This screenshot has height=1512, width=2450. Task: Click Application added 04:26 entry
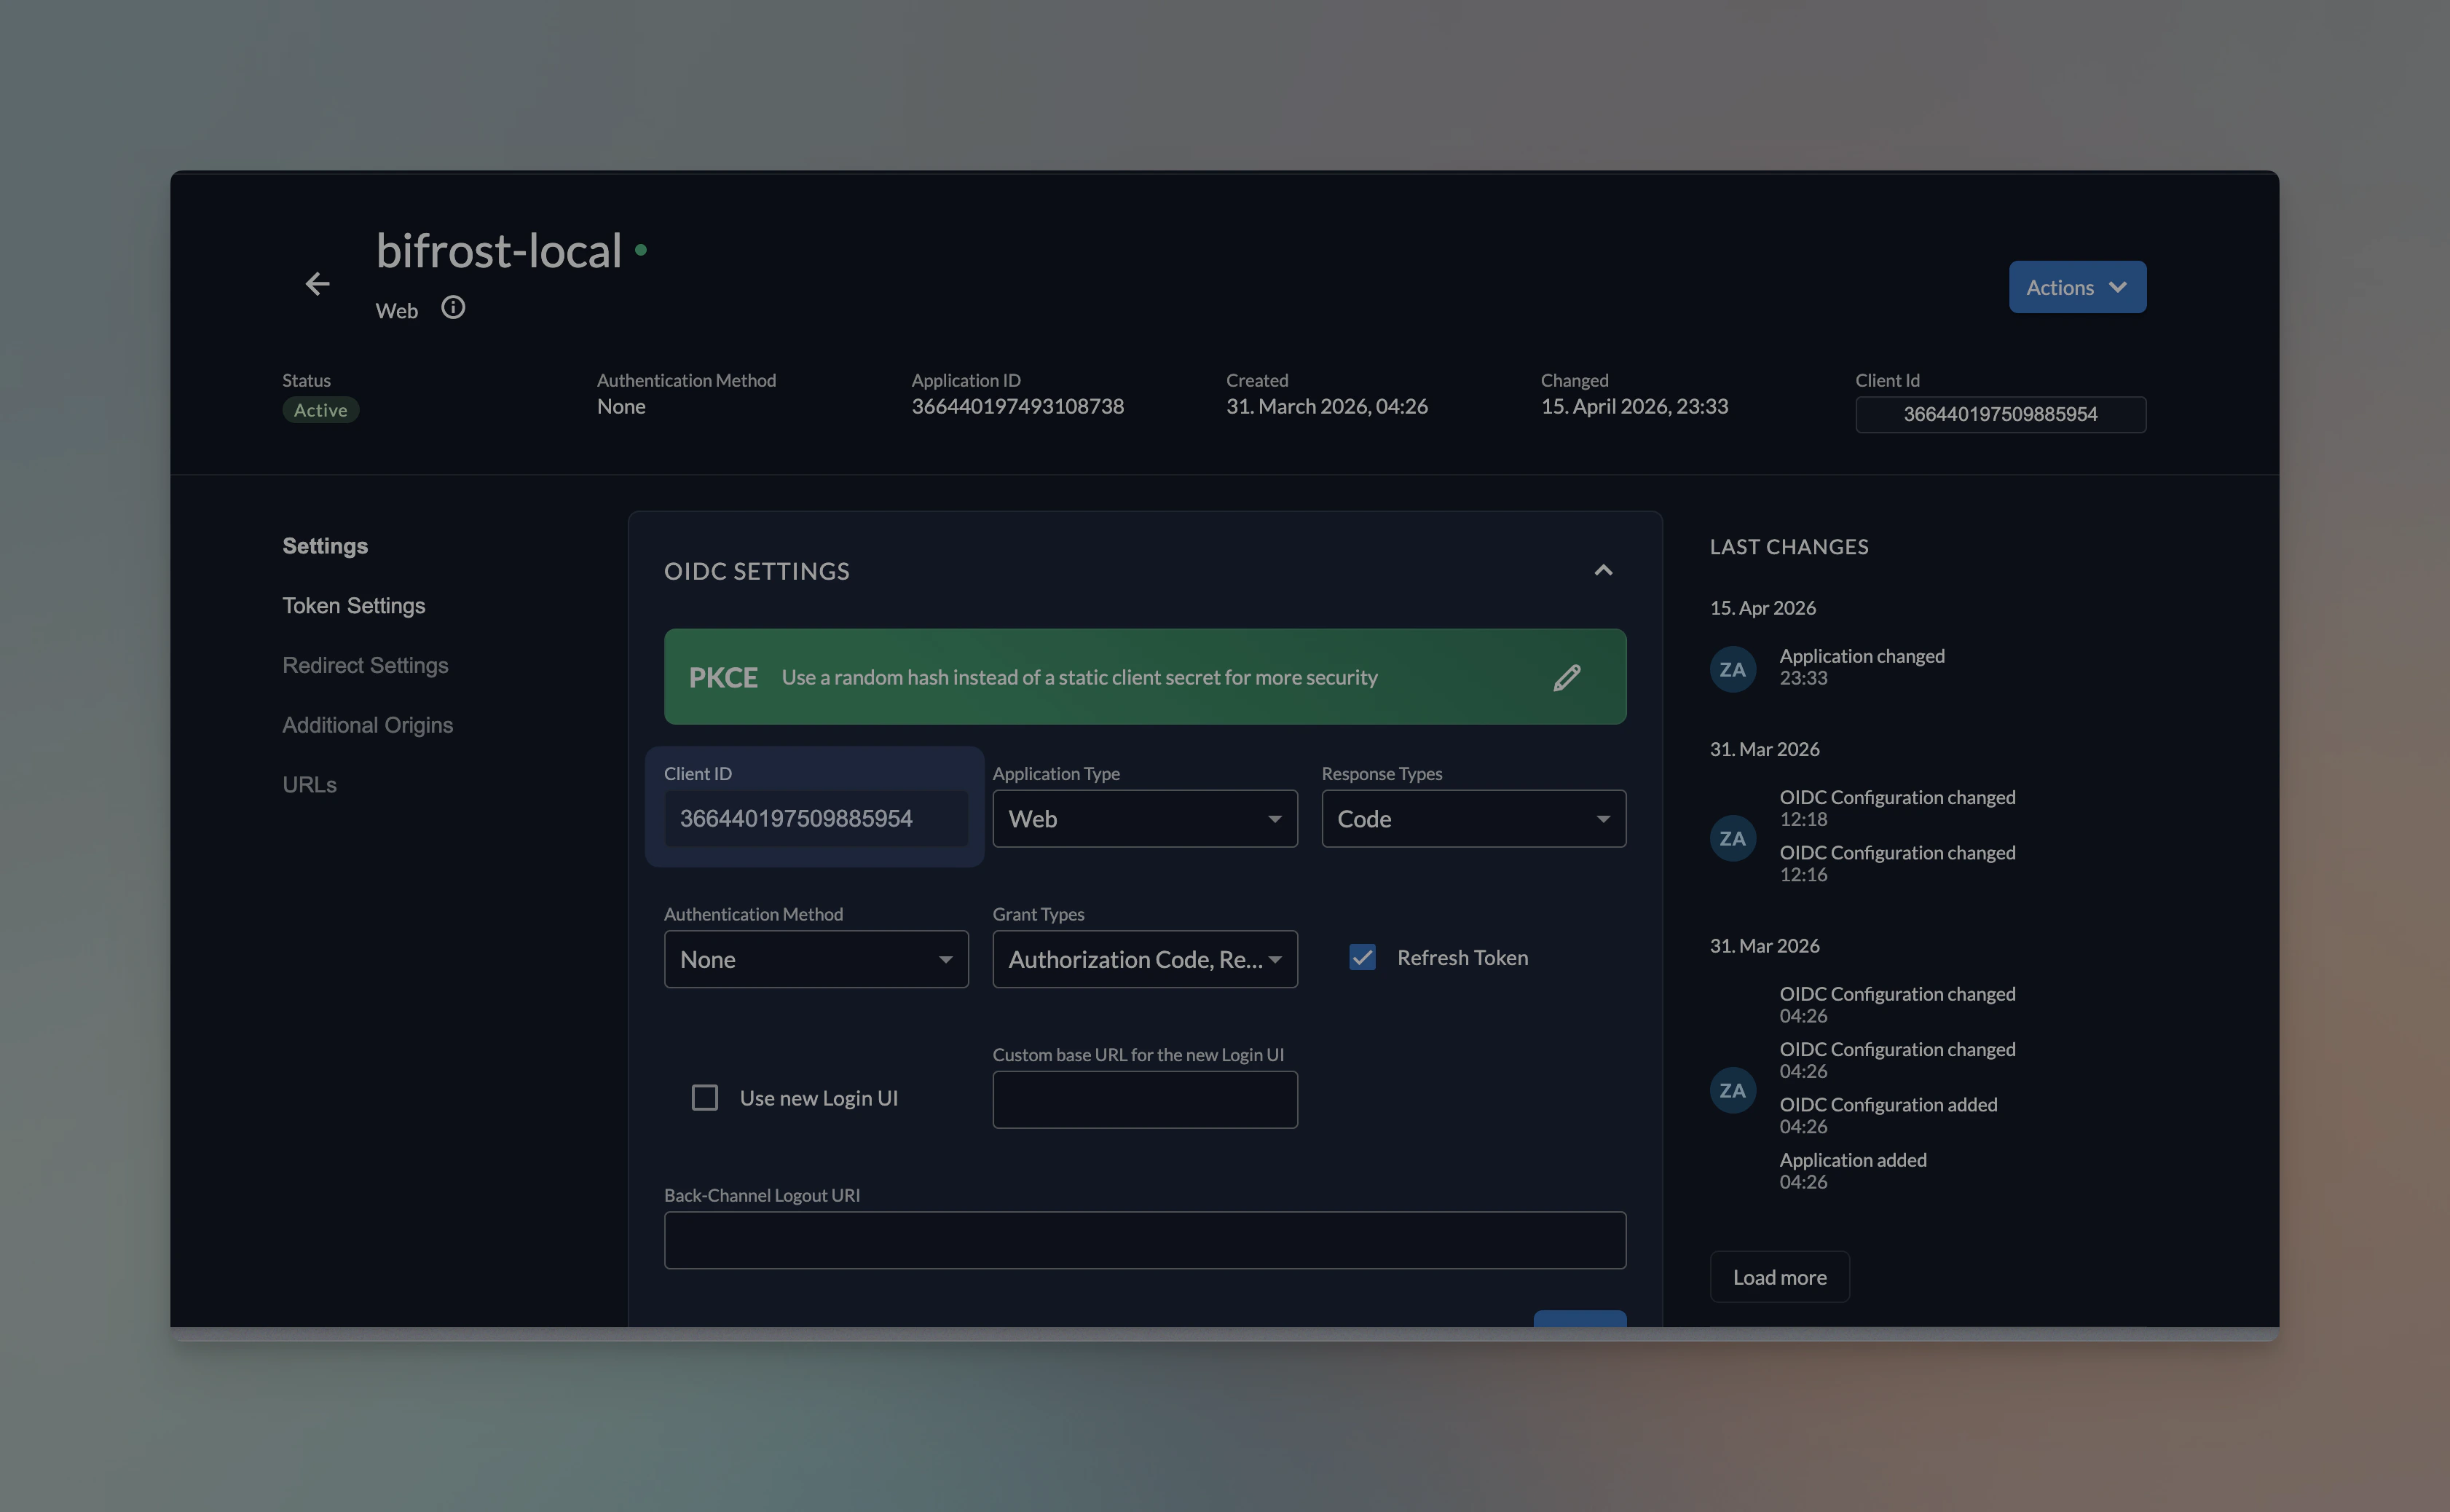click(x=1853, y=1171)
